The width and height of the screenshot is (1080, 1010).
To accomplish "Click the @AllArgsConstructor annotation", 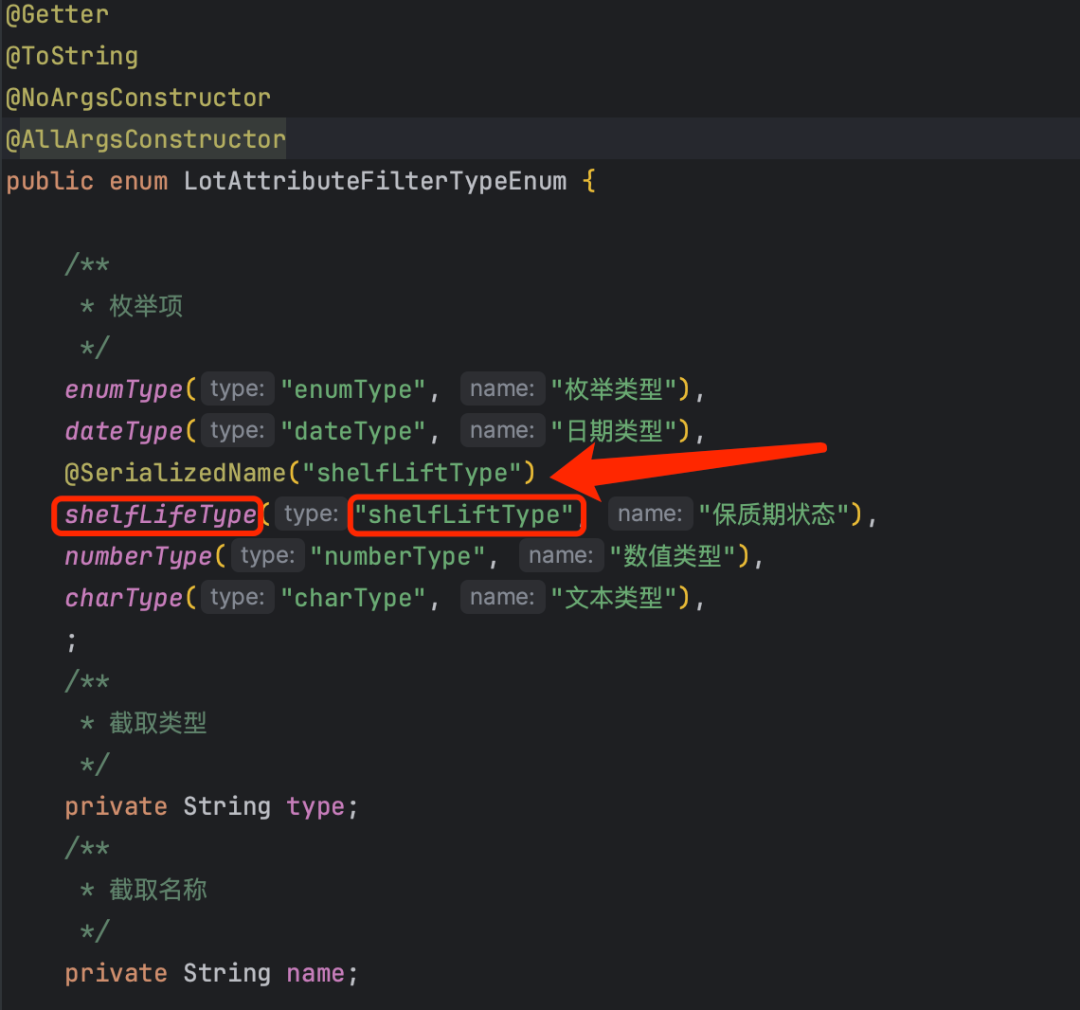I will click(145, 139).
